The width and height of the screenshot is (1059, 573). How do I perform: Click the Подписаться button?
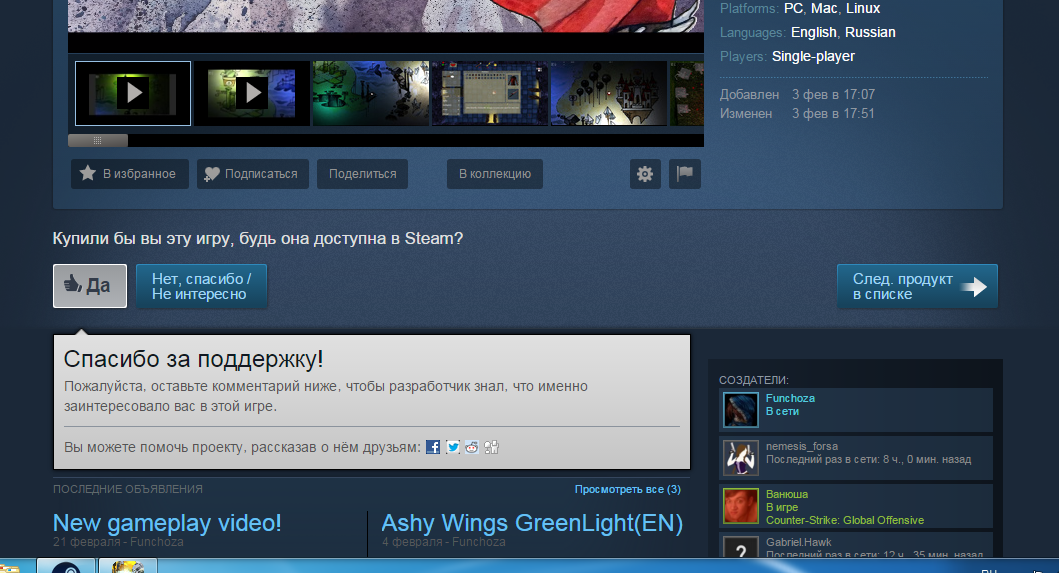253,174
